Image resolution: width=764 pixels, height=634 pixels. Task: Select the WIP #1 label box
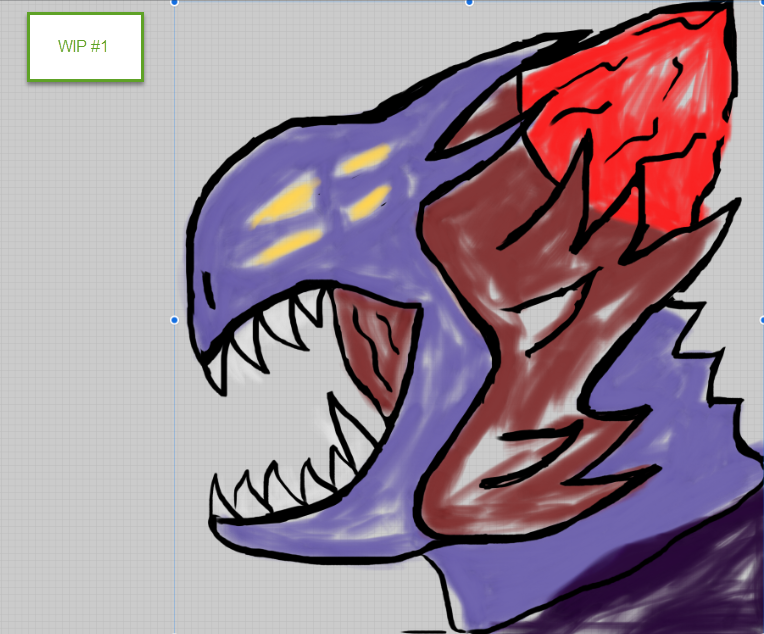pyautogui.click(x=85, y=47)
